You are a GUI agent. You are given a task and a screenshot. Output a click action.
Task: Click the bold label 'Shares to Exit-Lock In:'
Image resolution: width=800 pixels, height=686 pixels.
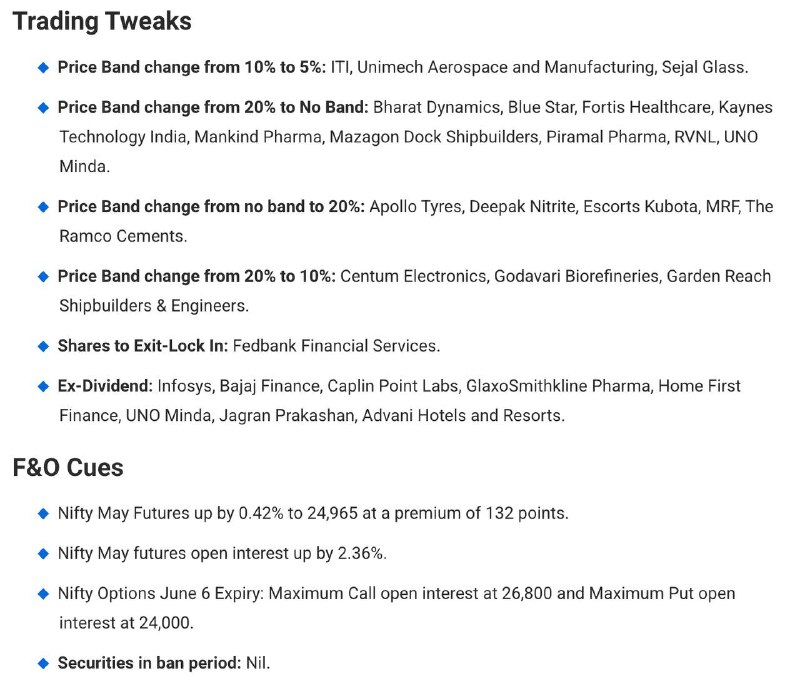click(x=143, y=346)
